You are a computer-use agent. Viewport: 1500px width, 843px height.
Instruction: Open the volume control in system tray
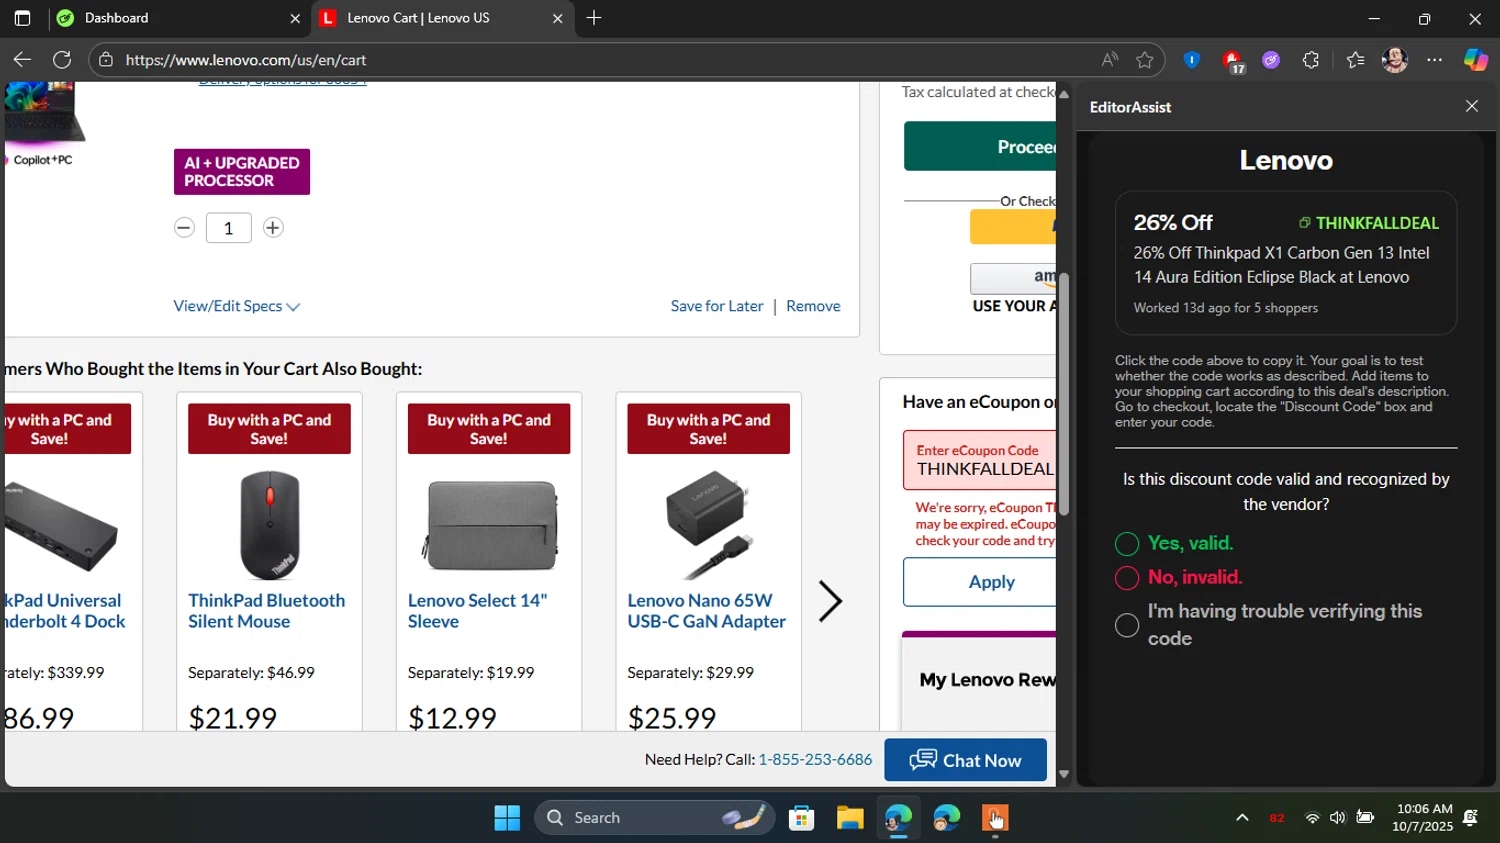tap(1338, 818)
